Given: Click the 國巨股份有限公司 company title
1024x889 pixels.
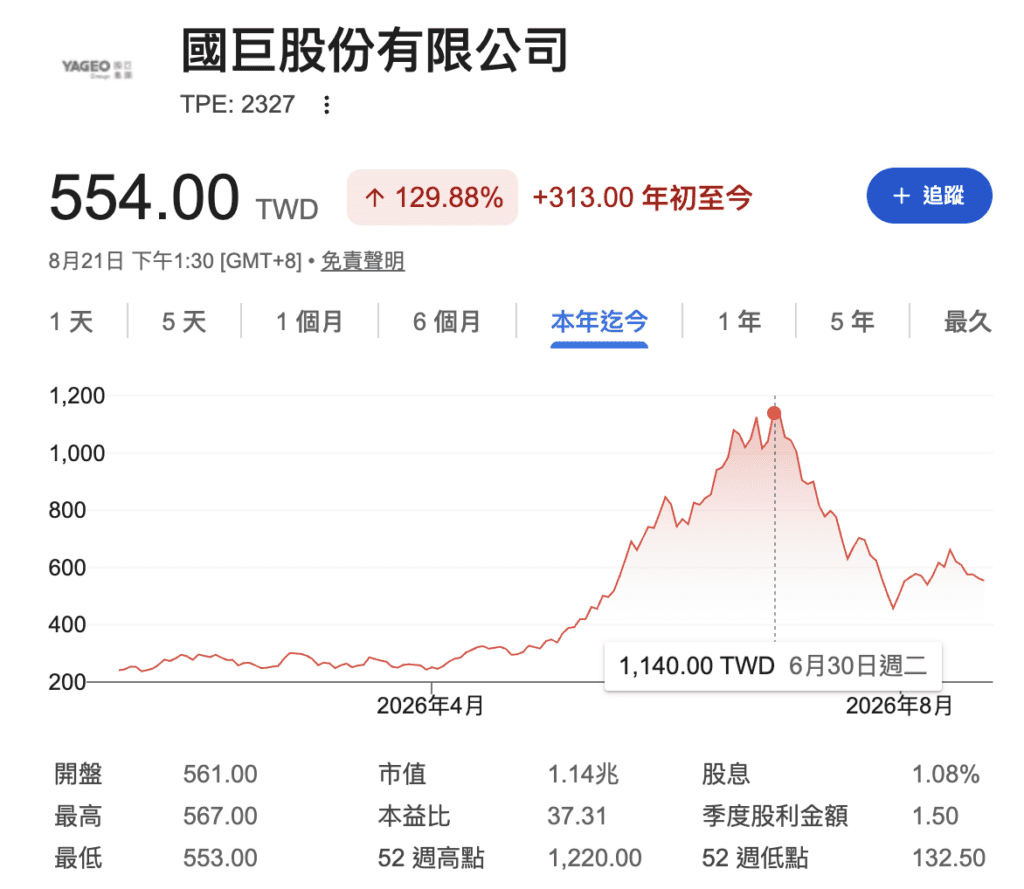Looking at the screenshot, I should click(374, 50).
